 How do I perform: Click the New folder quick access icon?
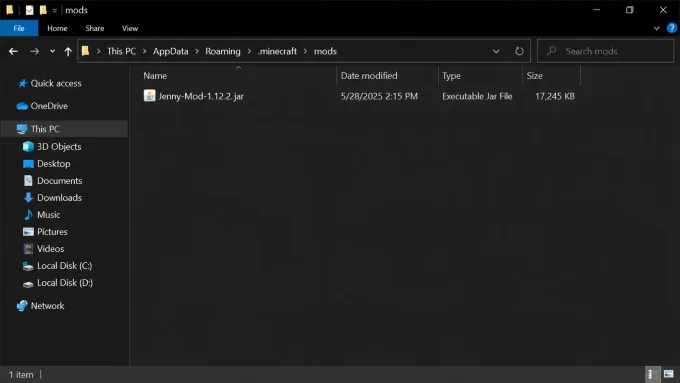coord(43,10)
